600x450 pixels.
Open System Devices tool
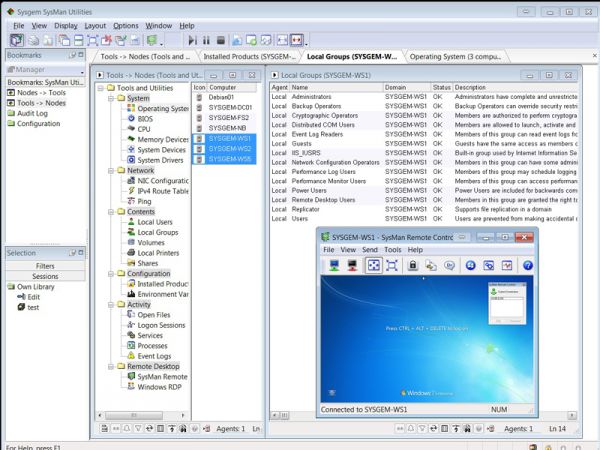161,150
